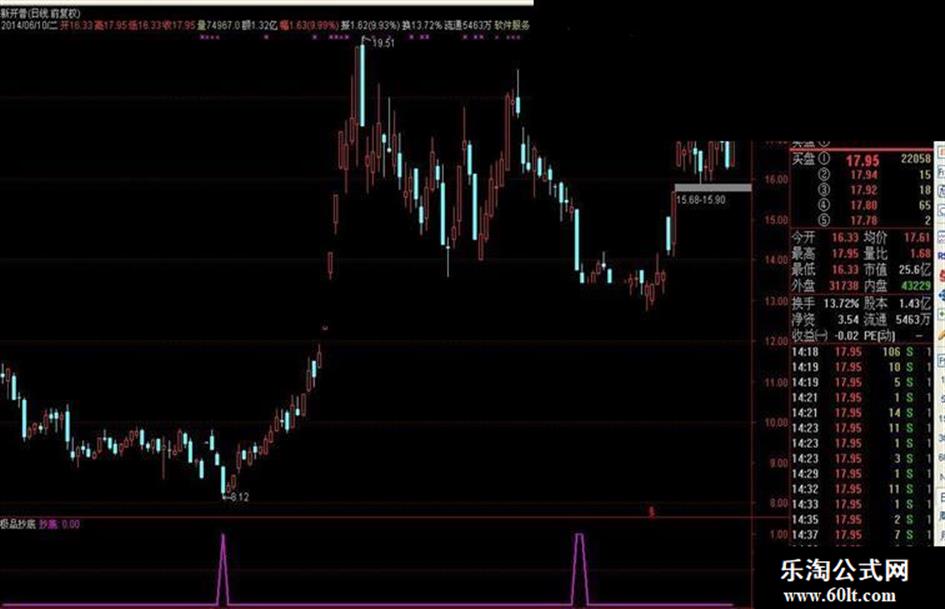Click bid price 17.92
This screenshot has height=609, width=945.
click(864, 190)
